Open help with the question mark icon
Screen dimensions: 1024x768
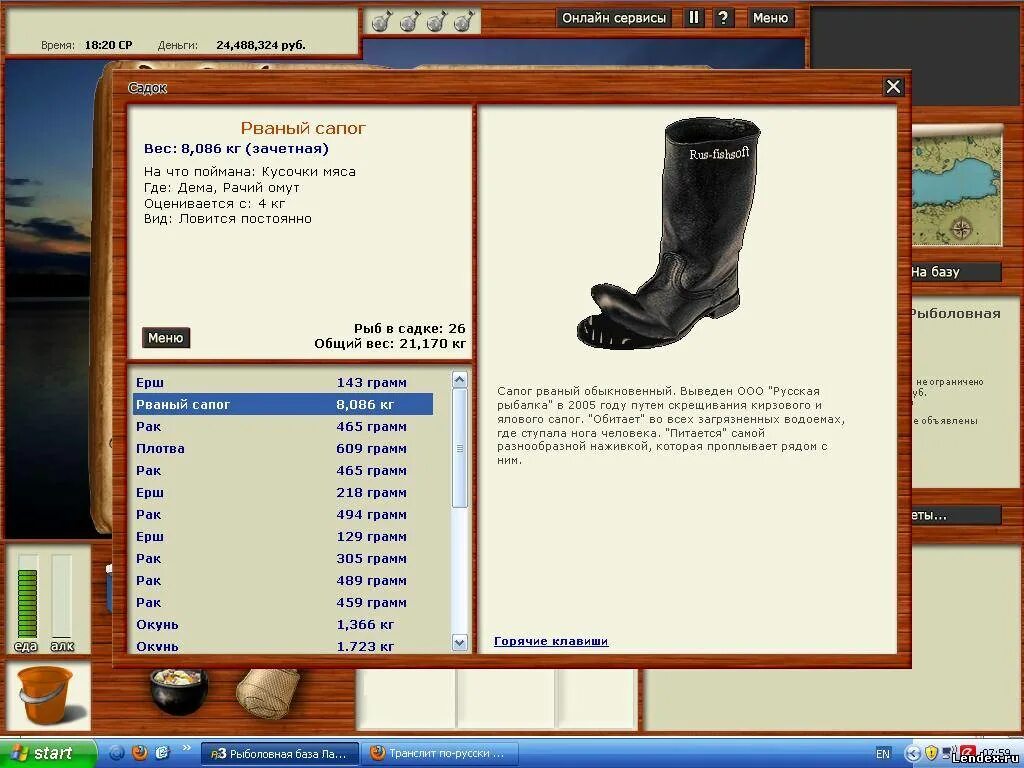point(723,18)
